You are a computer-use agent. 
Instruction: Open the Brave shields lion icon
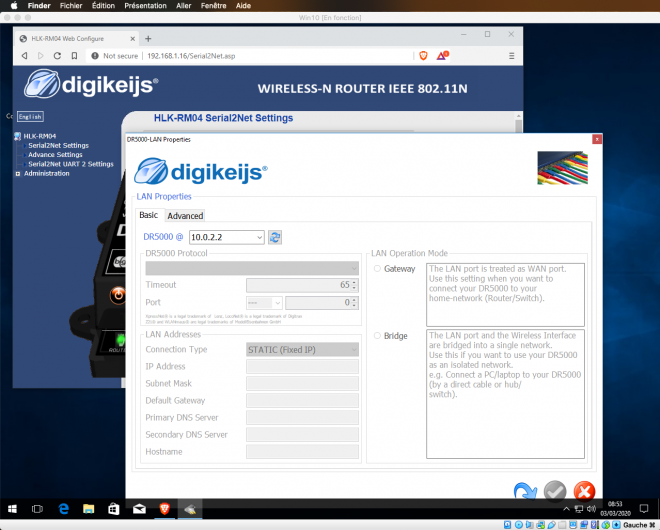click(423, 56)
